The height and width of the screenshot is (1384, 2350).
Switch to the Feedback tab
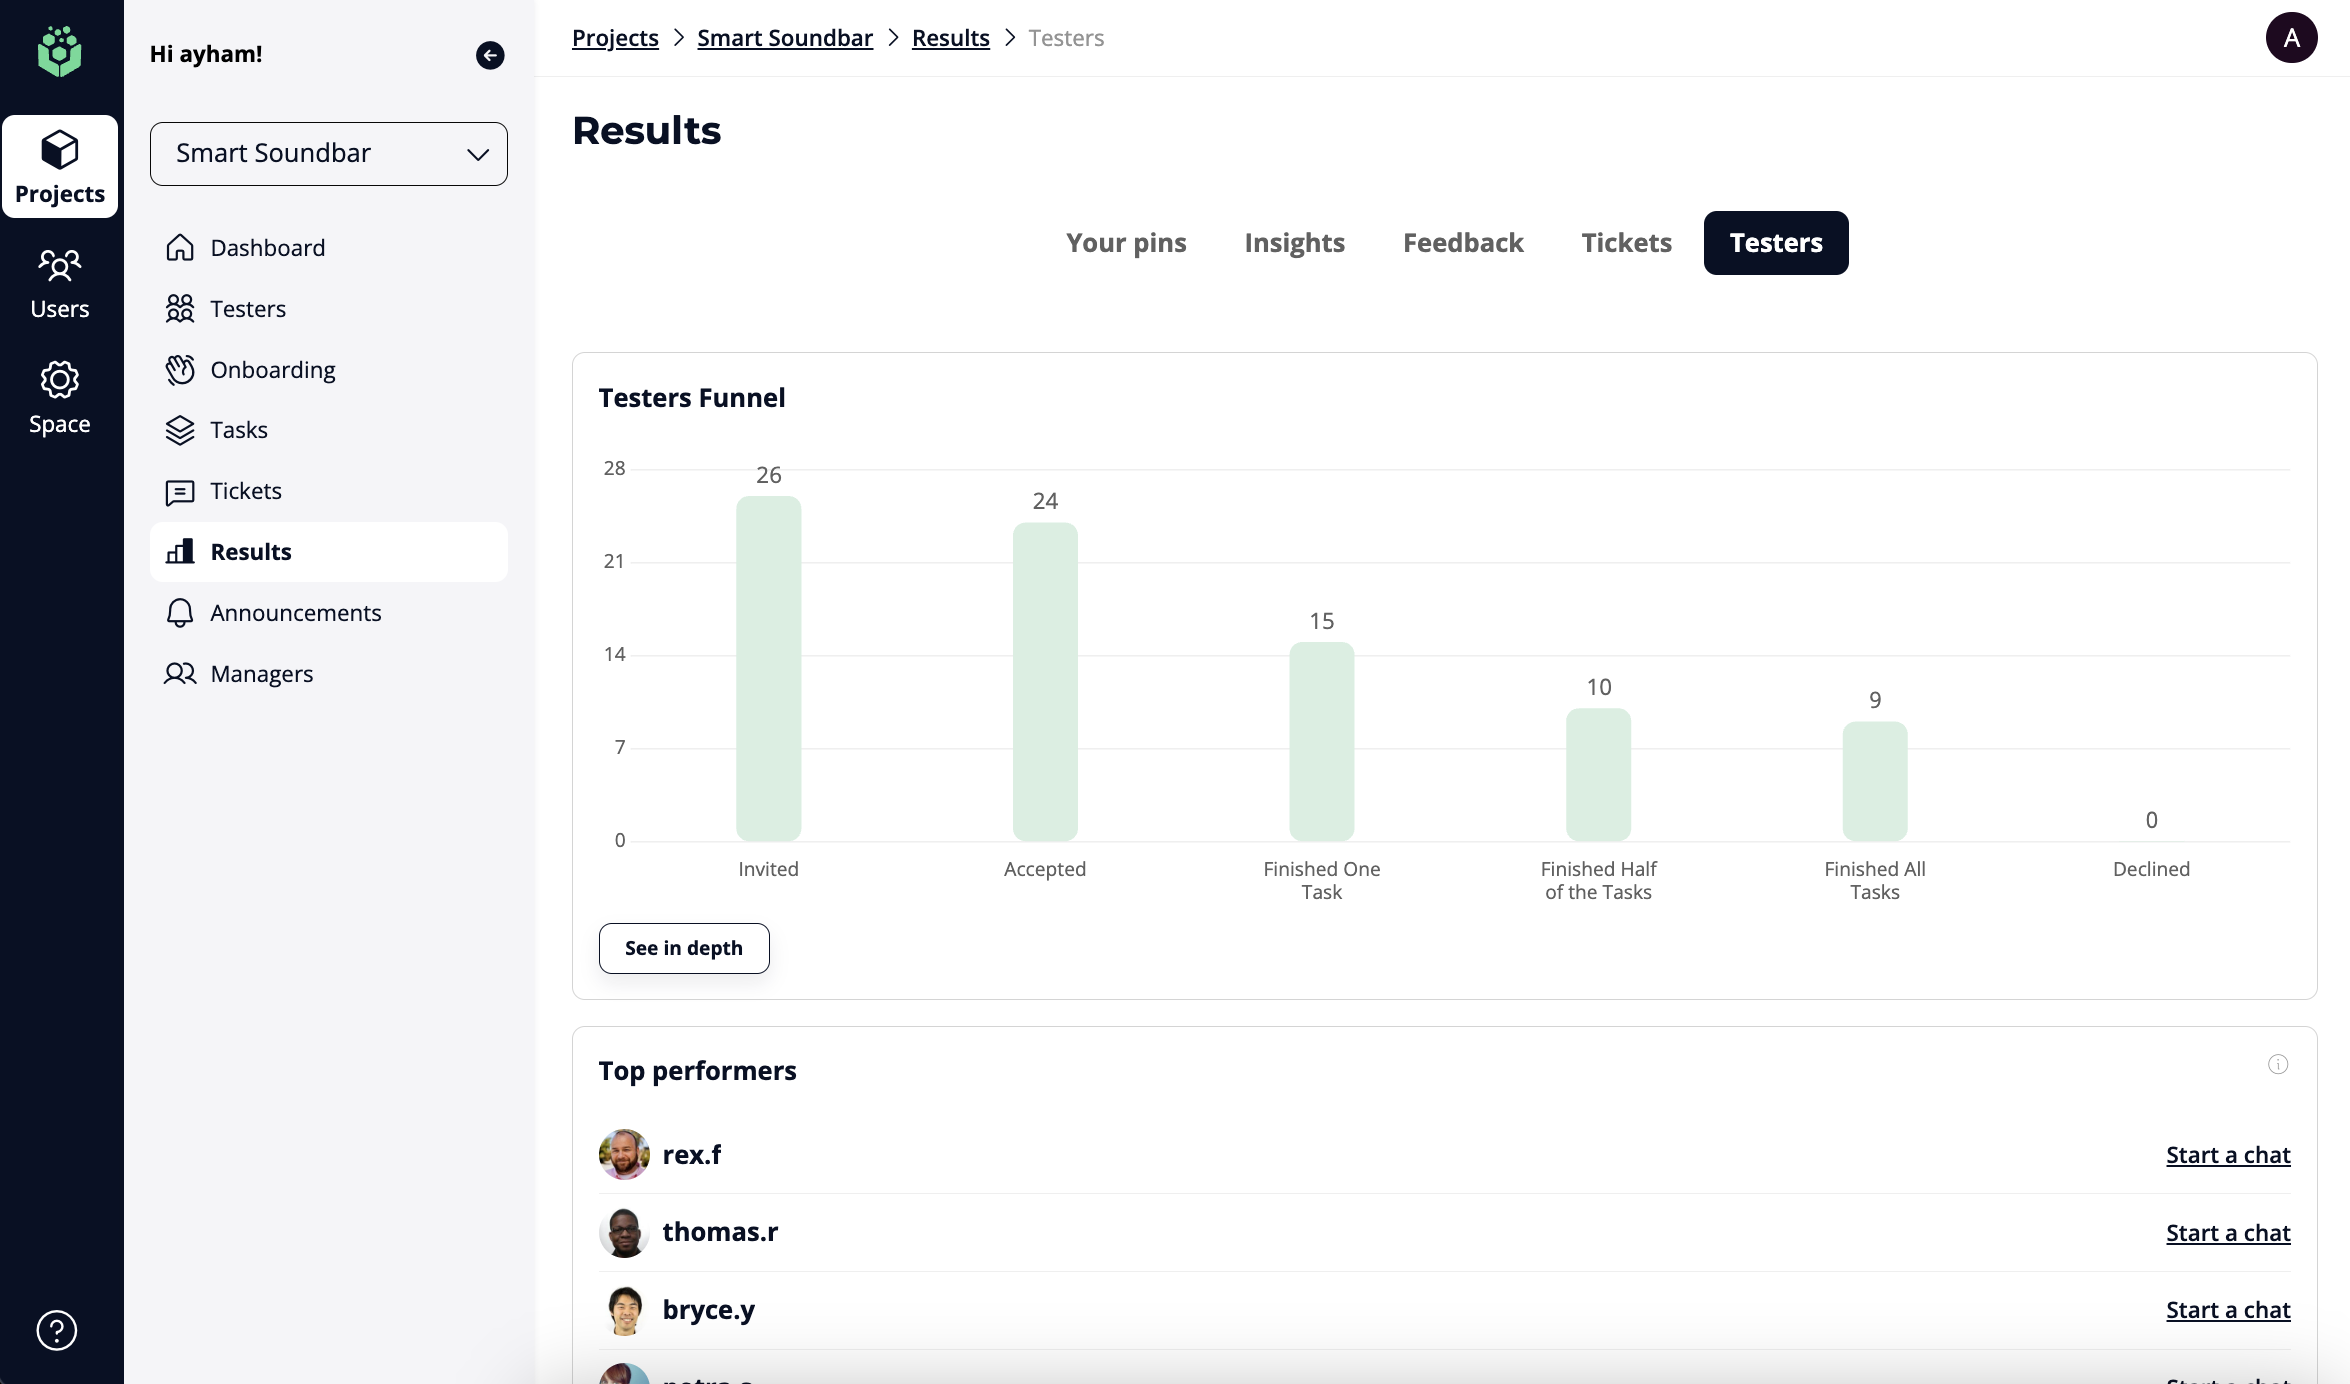(x=1462, y=243)
